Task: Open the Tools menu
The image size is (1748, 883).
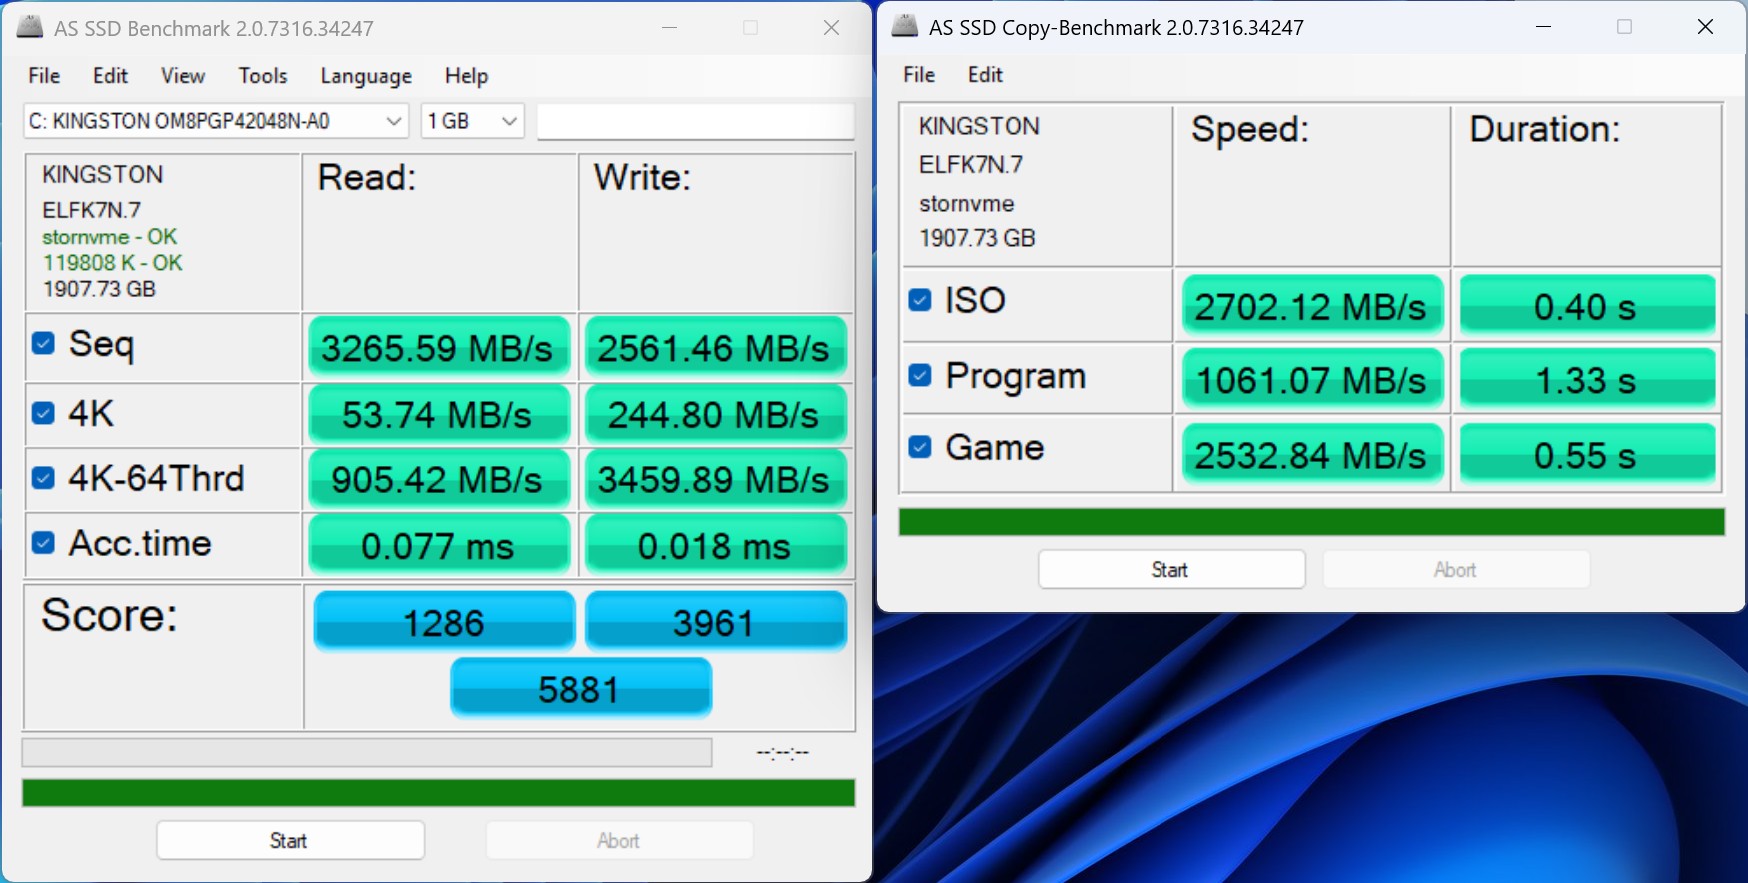Action: pyautogui.click(x=263, y=76)
